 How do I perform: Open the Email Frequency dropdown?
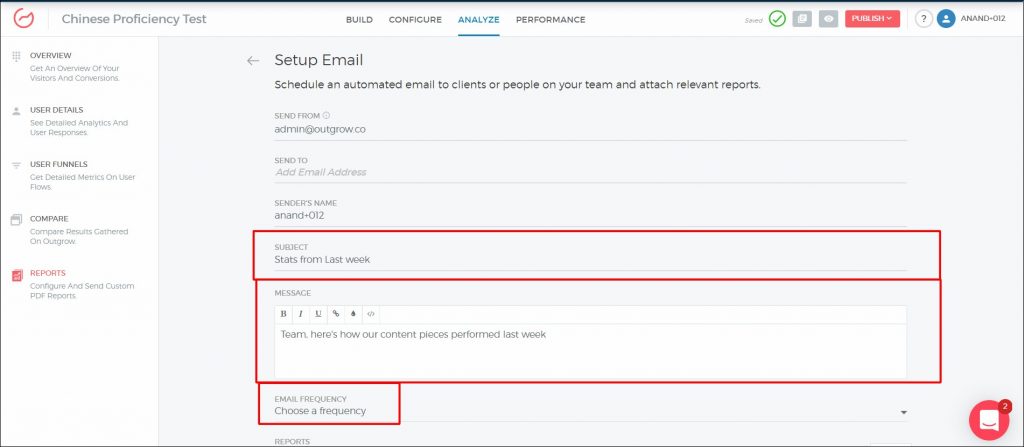[x=590, y=411]
